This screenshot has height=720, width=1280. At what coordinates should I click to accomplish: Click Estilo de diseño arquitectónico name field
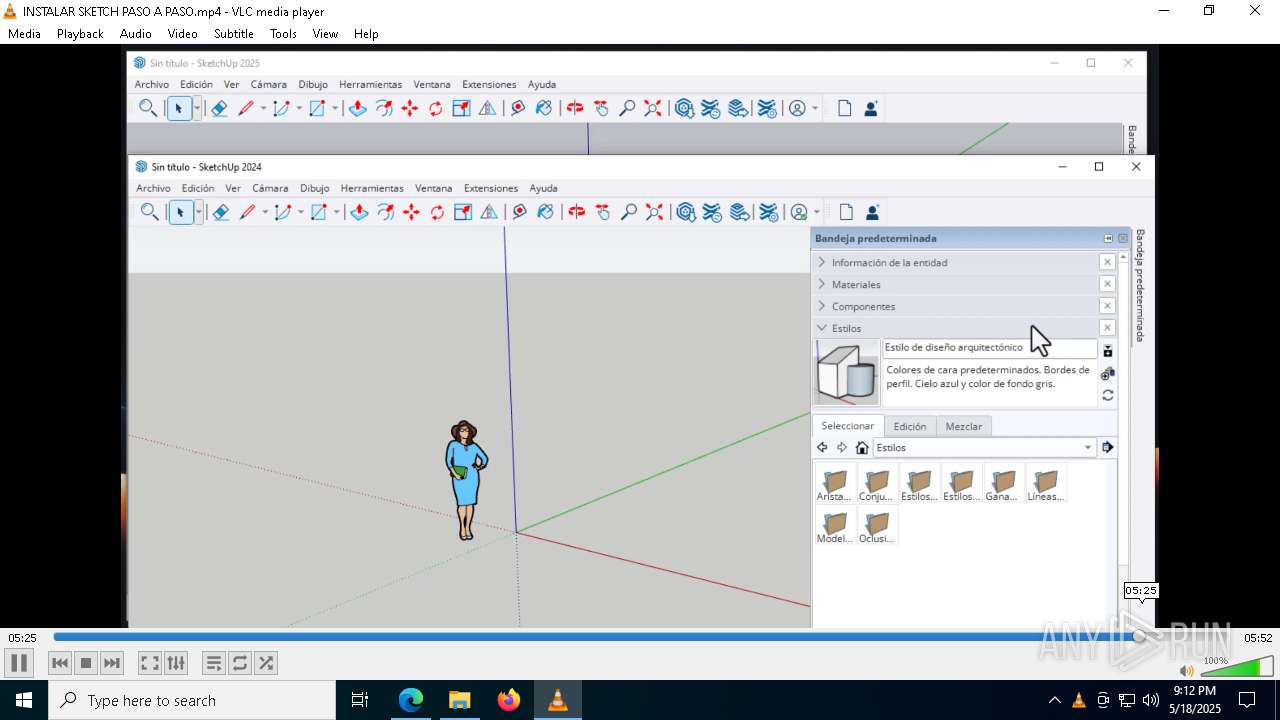coord(989,348)
